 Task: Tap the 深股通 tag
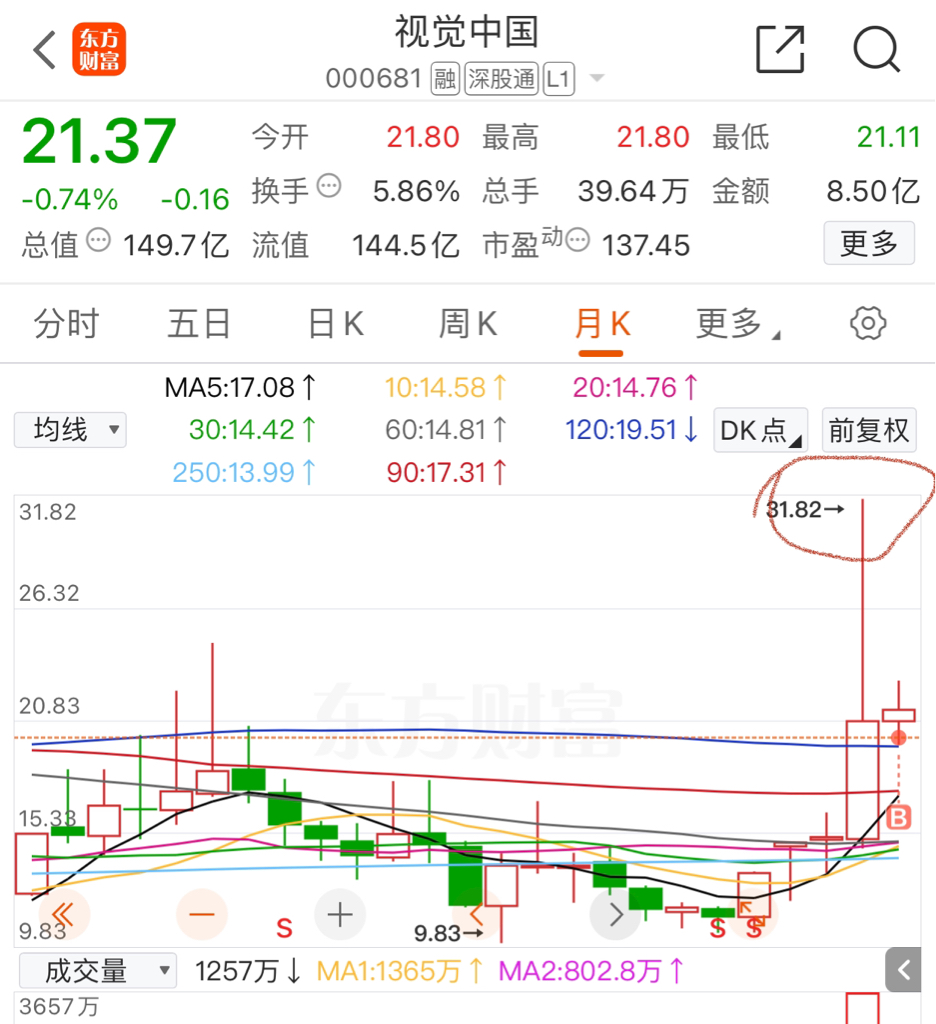[x=502, y=80]
